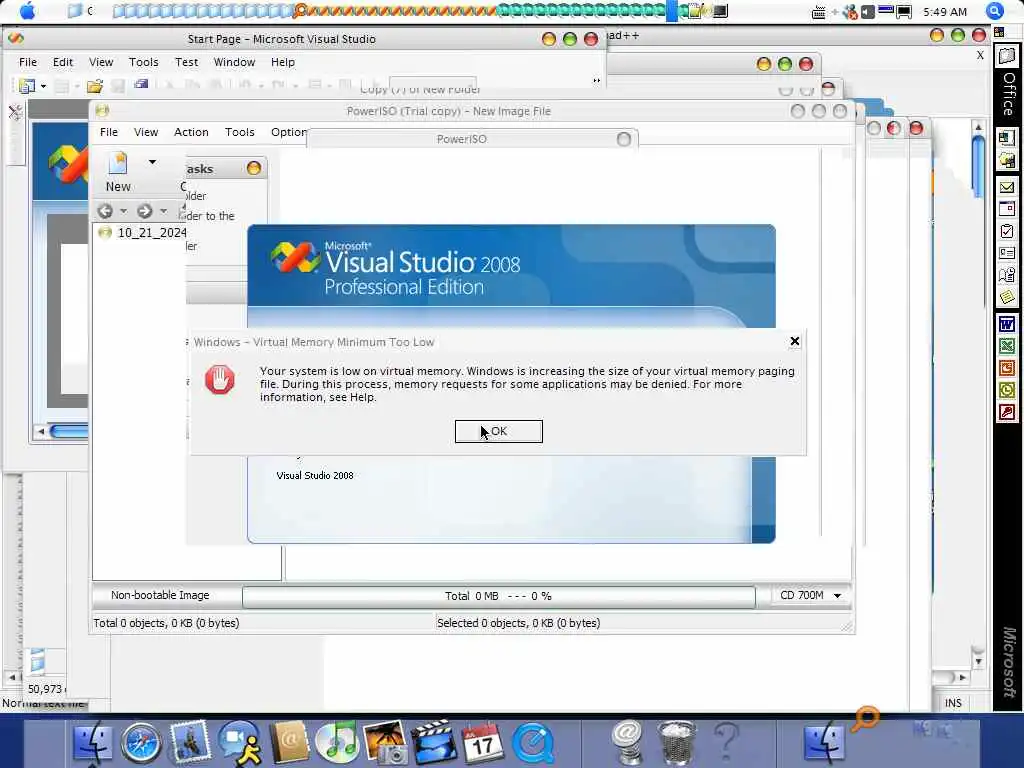1024x768 pixels.
Task: Open the Window menu in Visual Studio
Action: click(234, 62)
